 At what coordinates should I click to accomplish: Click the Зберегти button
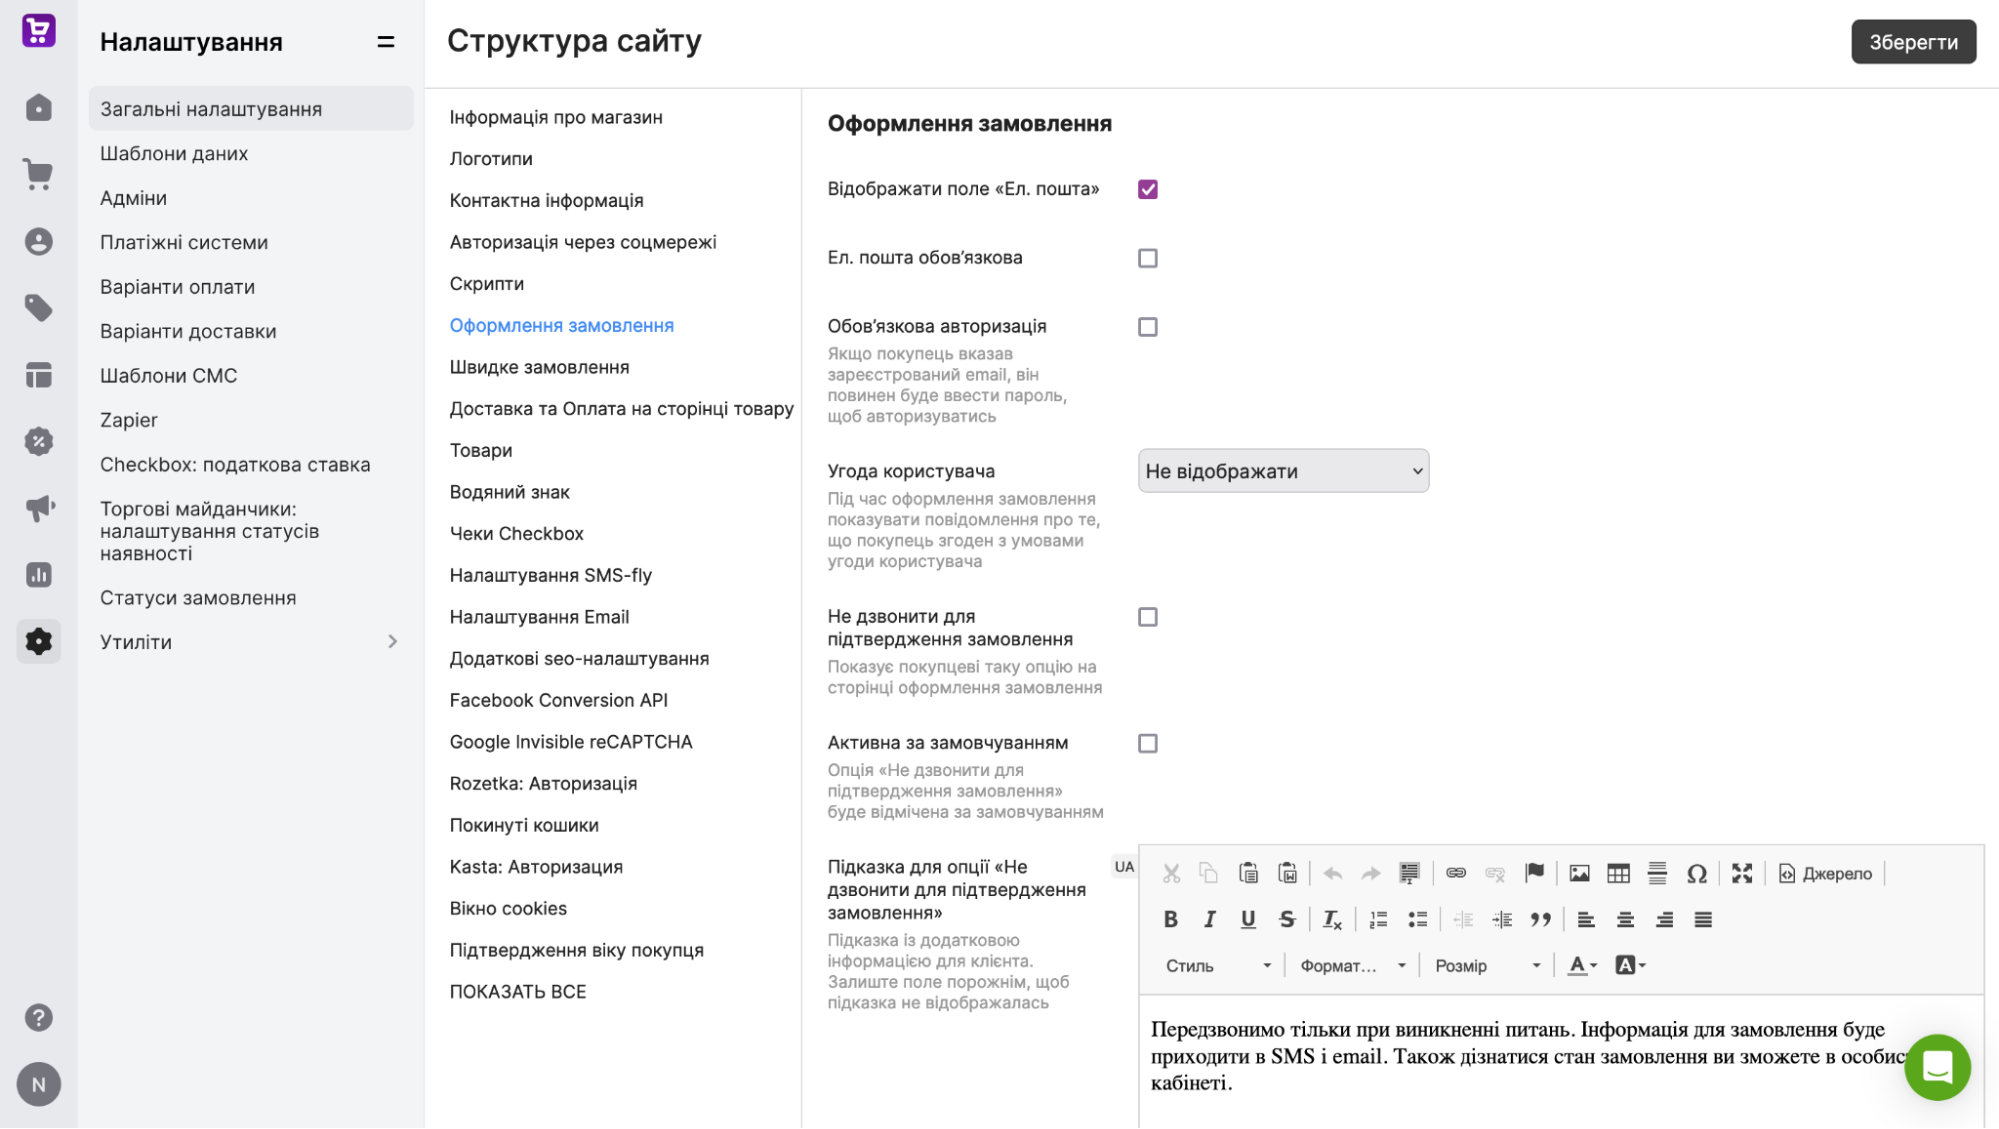(x=1913, y=42)
